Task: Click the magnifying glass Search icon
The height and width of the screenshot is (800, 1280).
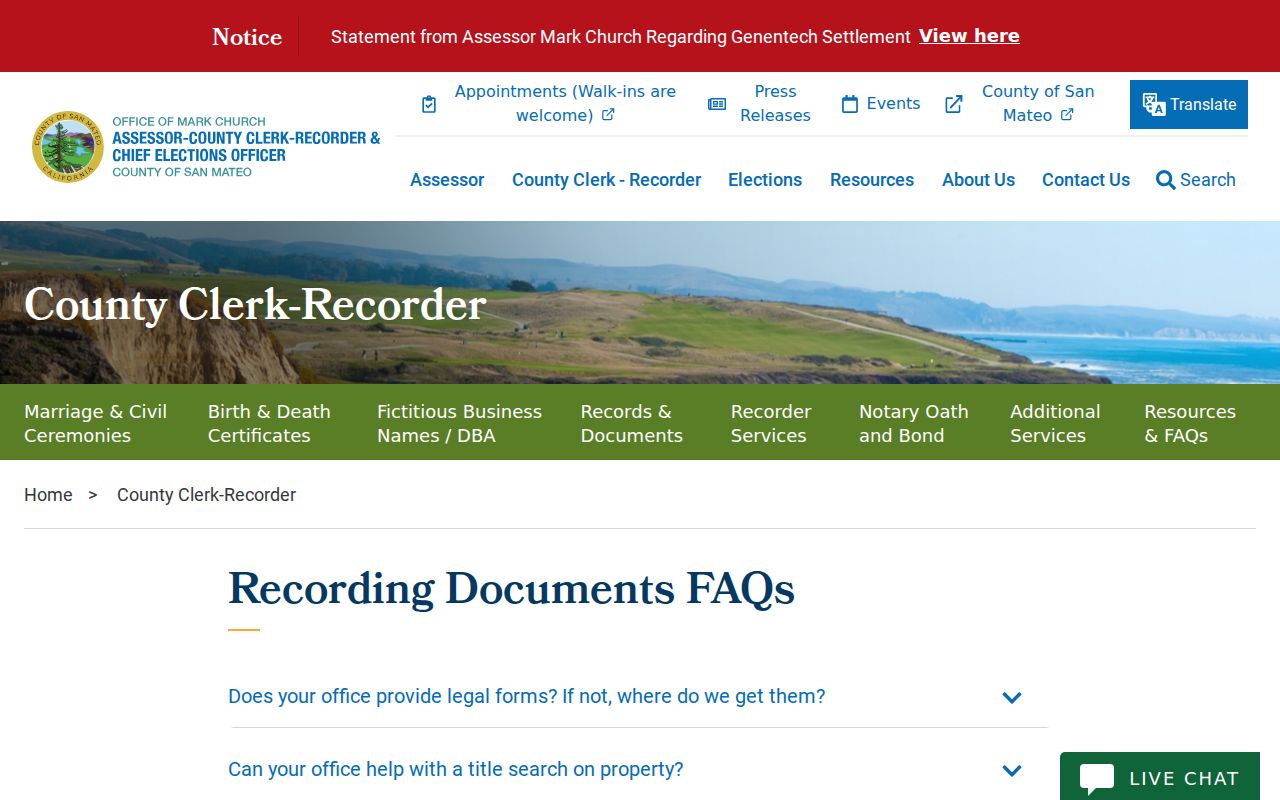Action: [x=1165, y=180]
